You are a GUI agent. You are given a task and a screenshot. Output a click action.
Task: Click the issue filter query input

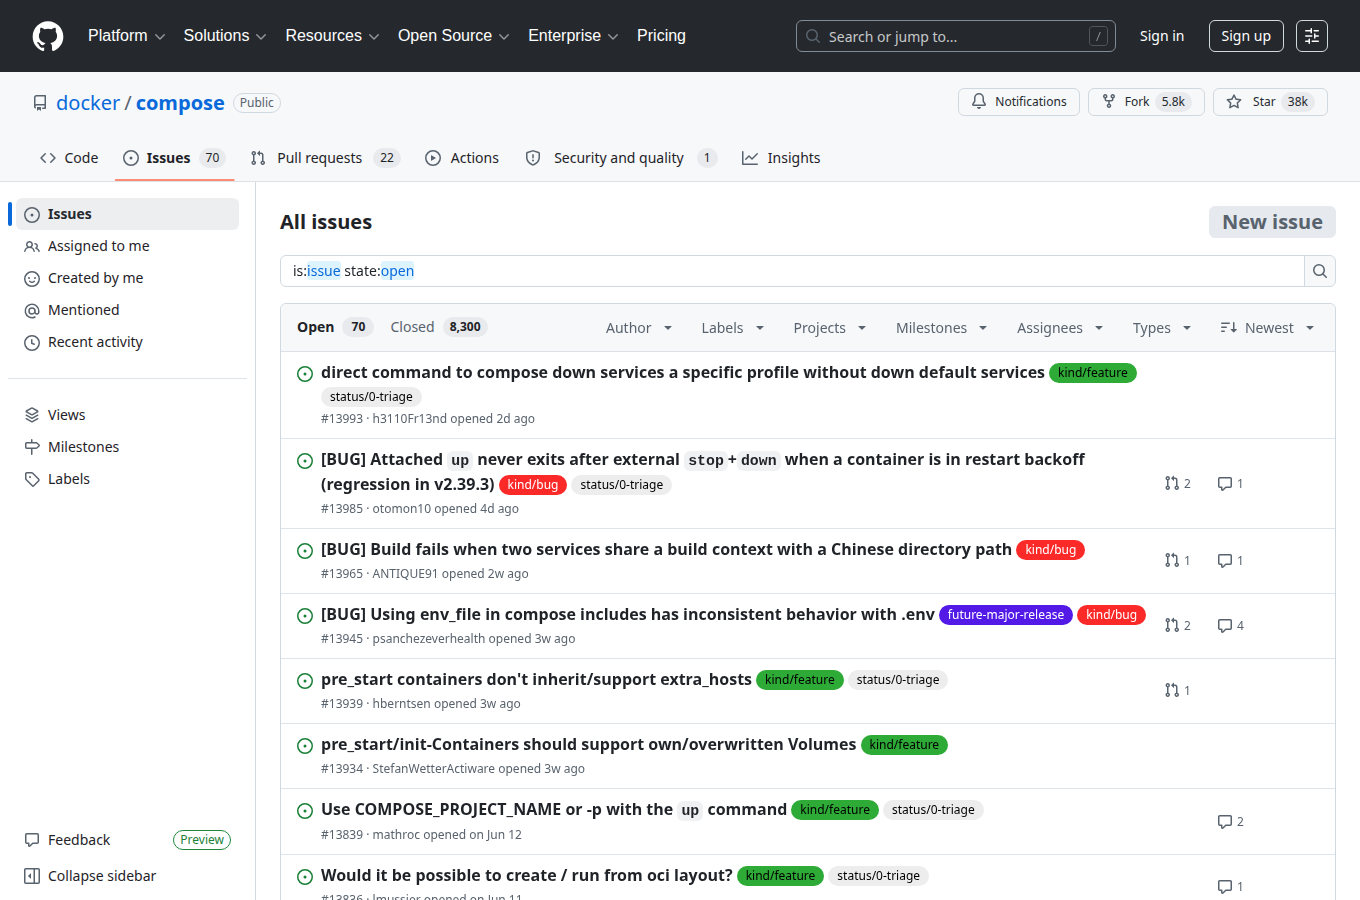coord(792,271)
